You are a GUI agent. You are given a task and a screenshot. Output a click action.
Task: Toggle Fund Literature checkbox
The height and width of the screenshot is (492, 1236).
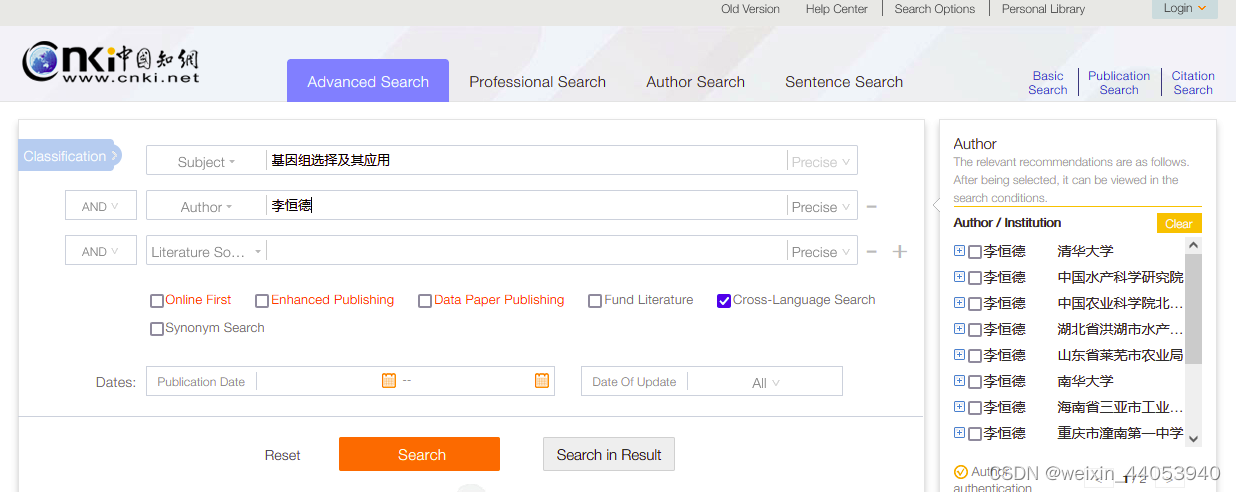pyautogui.click(x=595, y=300)
